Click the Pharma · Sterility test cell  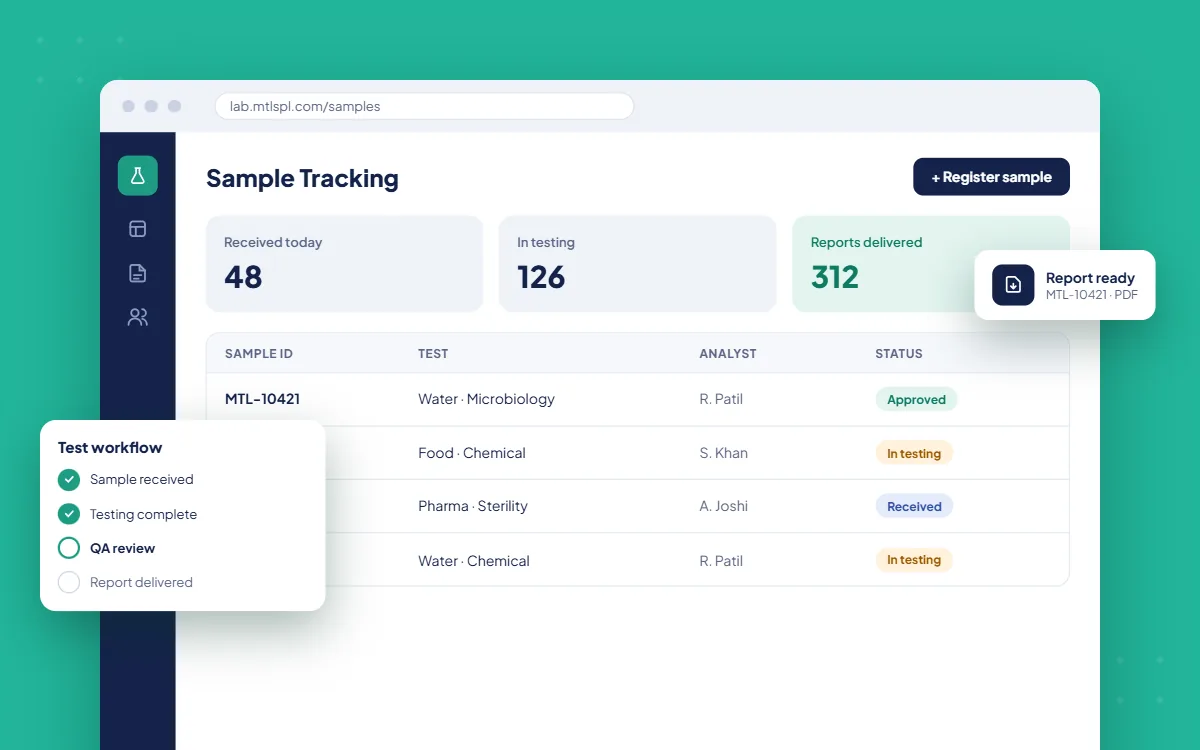tap(473, 506)
